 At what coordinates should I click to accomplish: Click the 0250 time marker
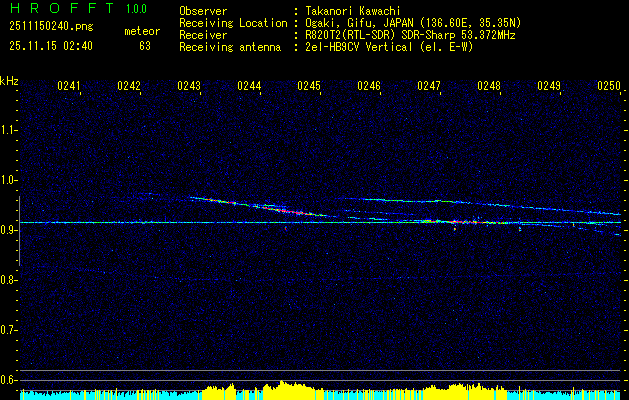point(609,87)
